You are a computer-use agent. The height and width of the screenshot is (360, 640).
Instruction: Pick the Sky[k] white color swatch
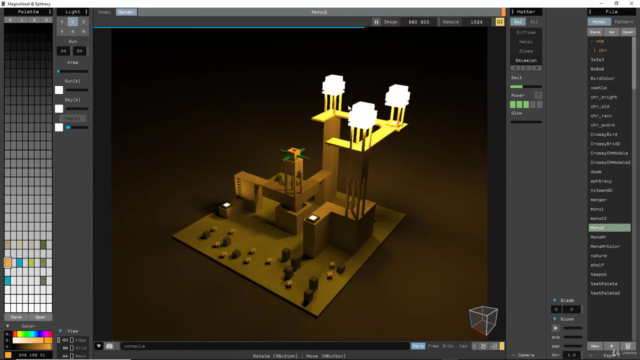59,109
